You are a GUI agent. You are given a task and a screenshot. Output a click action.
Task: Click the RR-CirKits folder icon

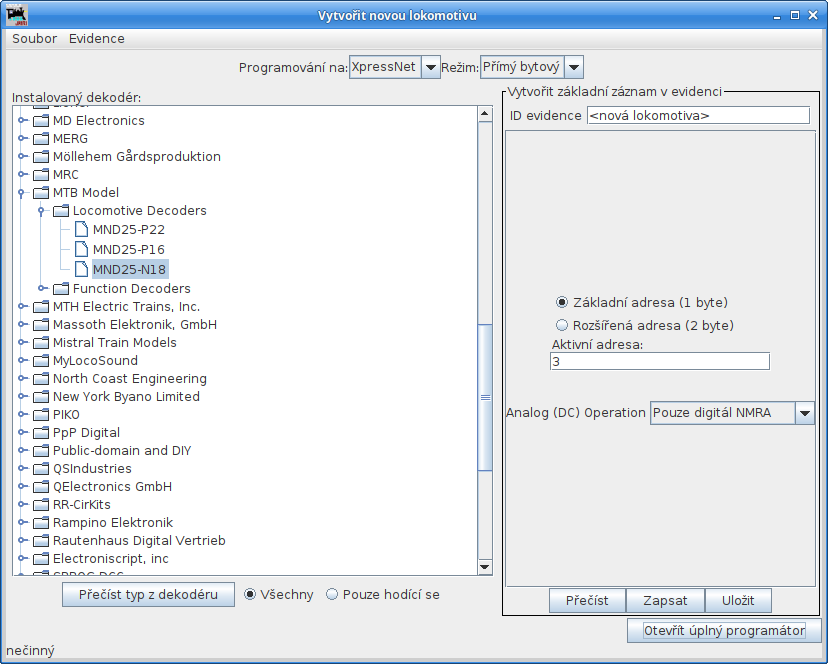41,504
